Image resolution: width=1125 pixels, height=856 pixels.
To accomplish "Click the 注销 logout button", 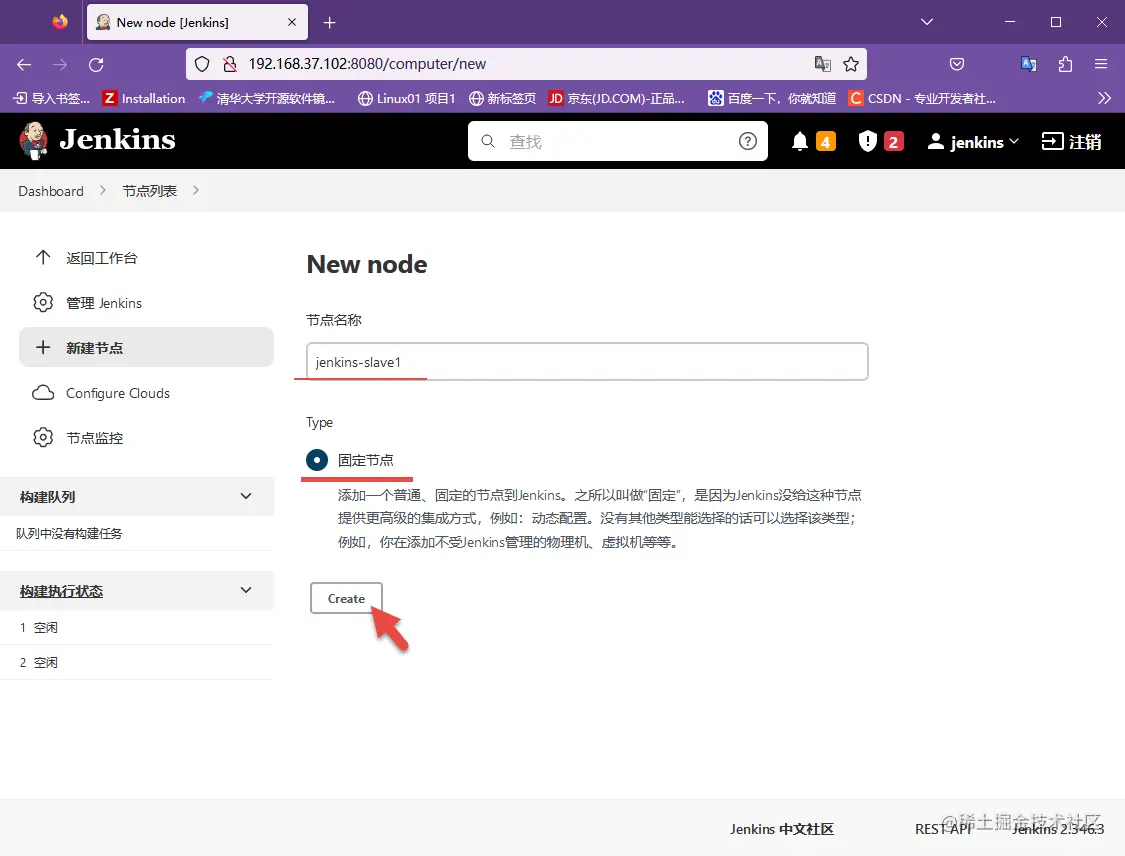I will 1072,141.
